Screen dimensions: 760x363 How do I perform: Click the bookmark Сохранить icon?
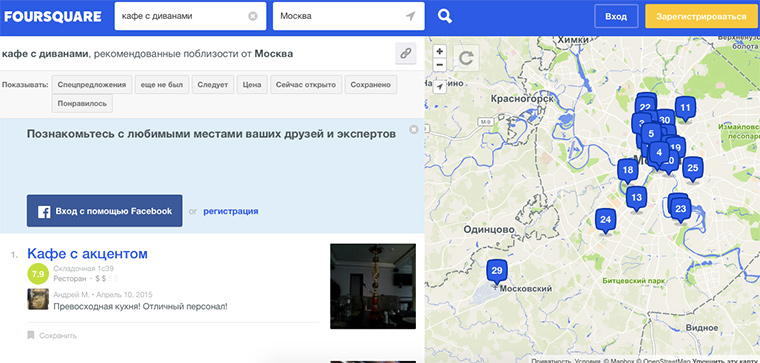(31, 335)
